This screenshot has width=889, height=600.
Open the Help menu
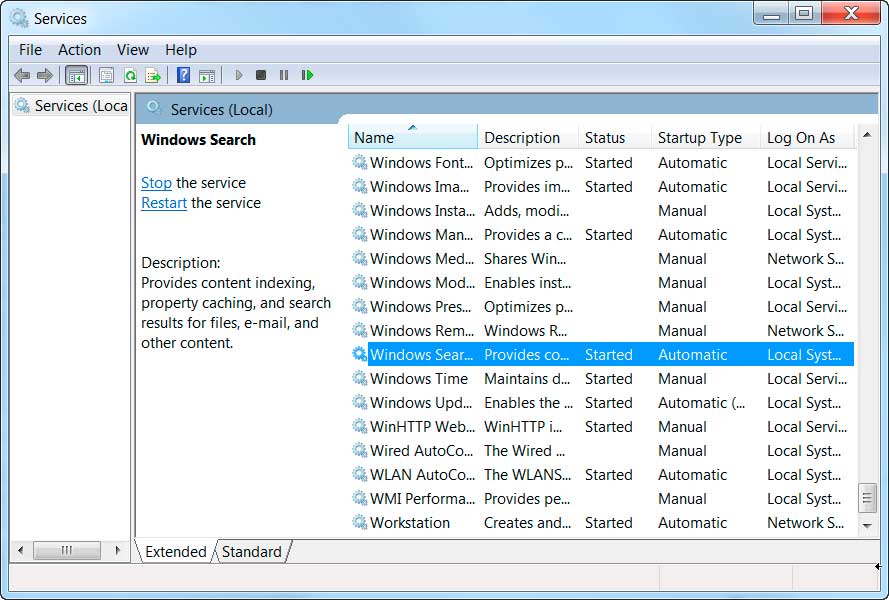click(x=181, y=50)
